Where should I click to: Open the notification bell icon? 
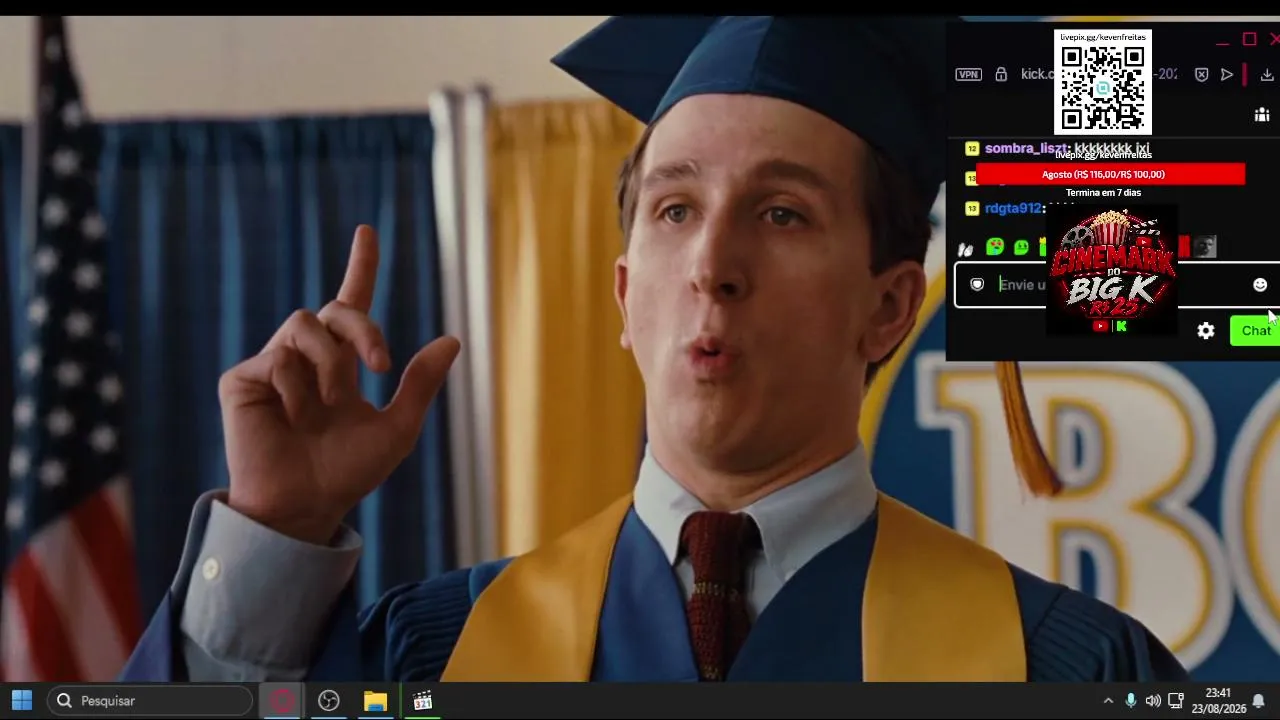point(1259,701)
